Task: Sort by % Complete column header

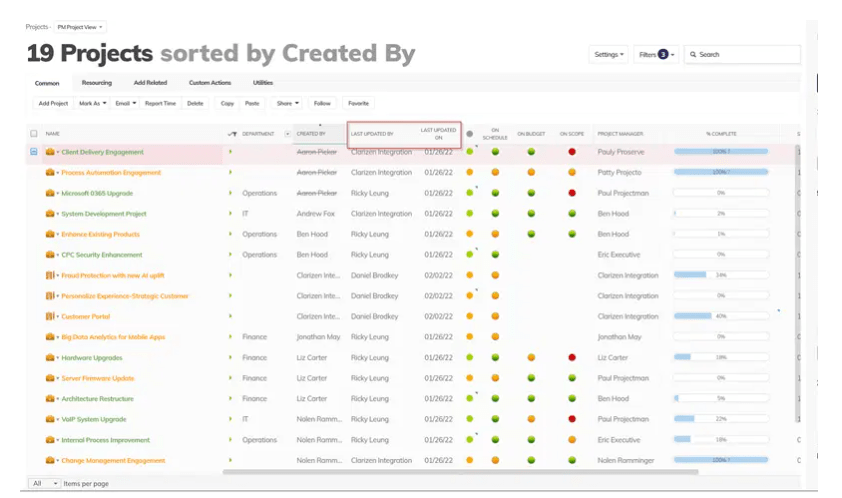Action: coord(721,134)
